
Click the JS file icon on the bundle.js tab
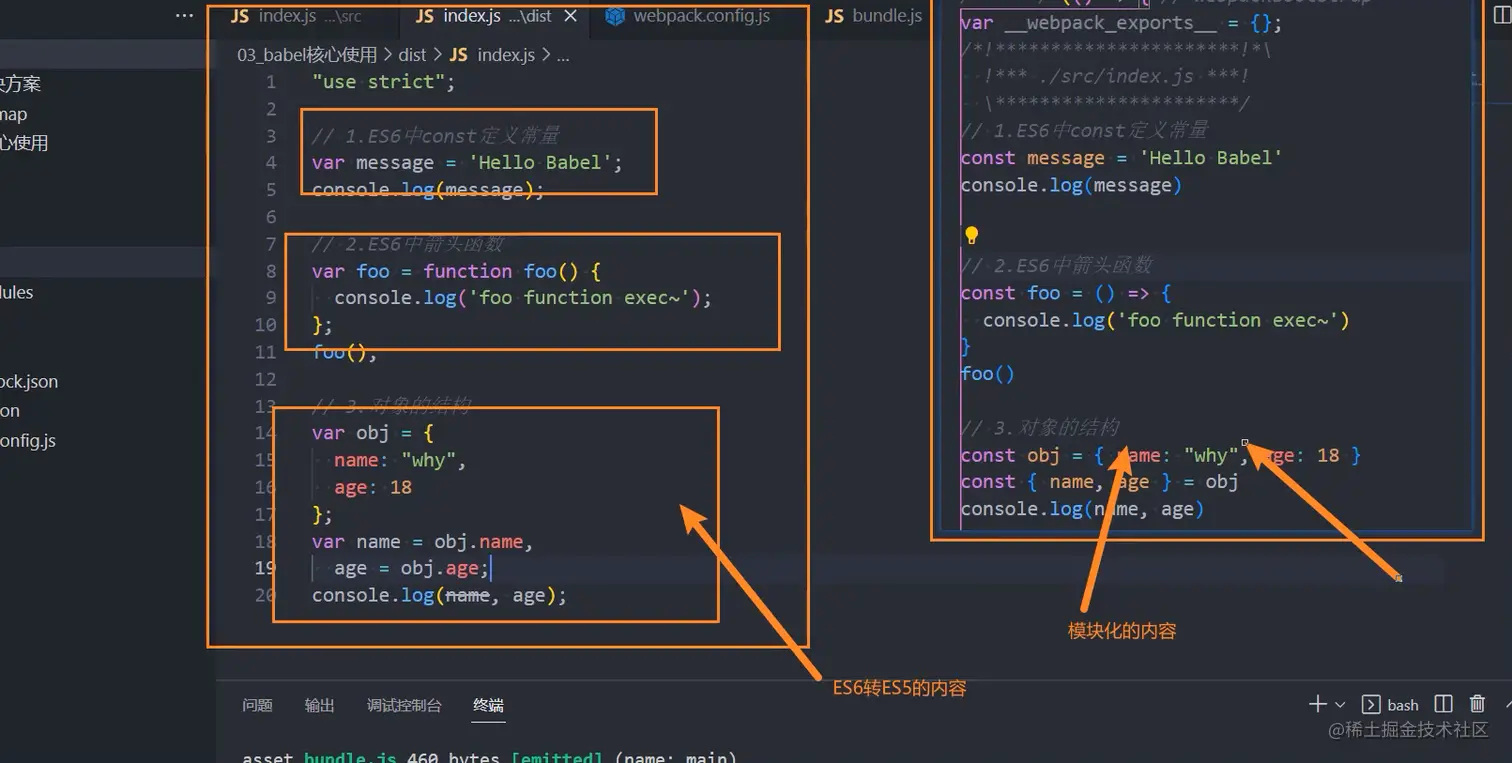point(834,16)
